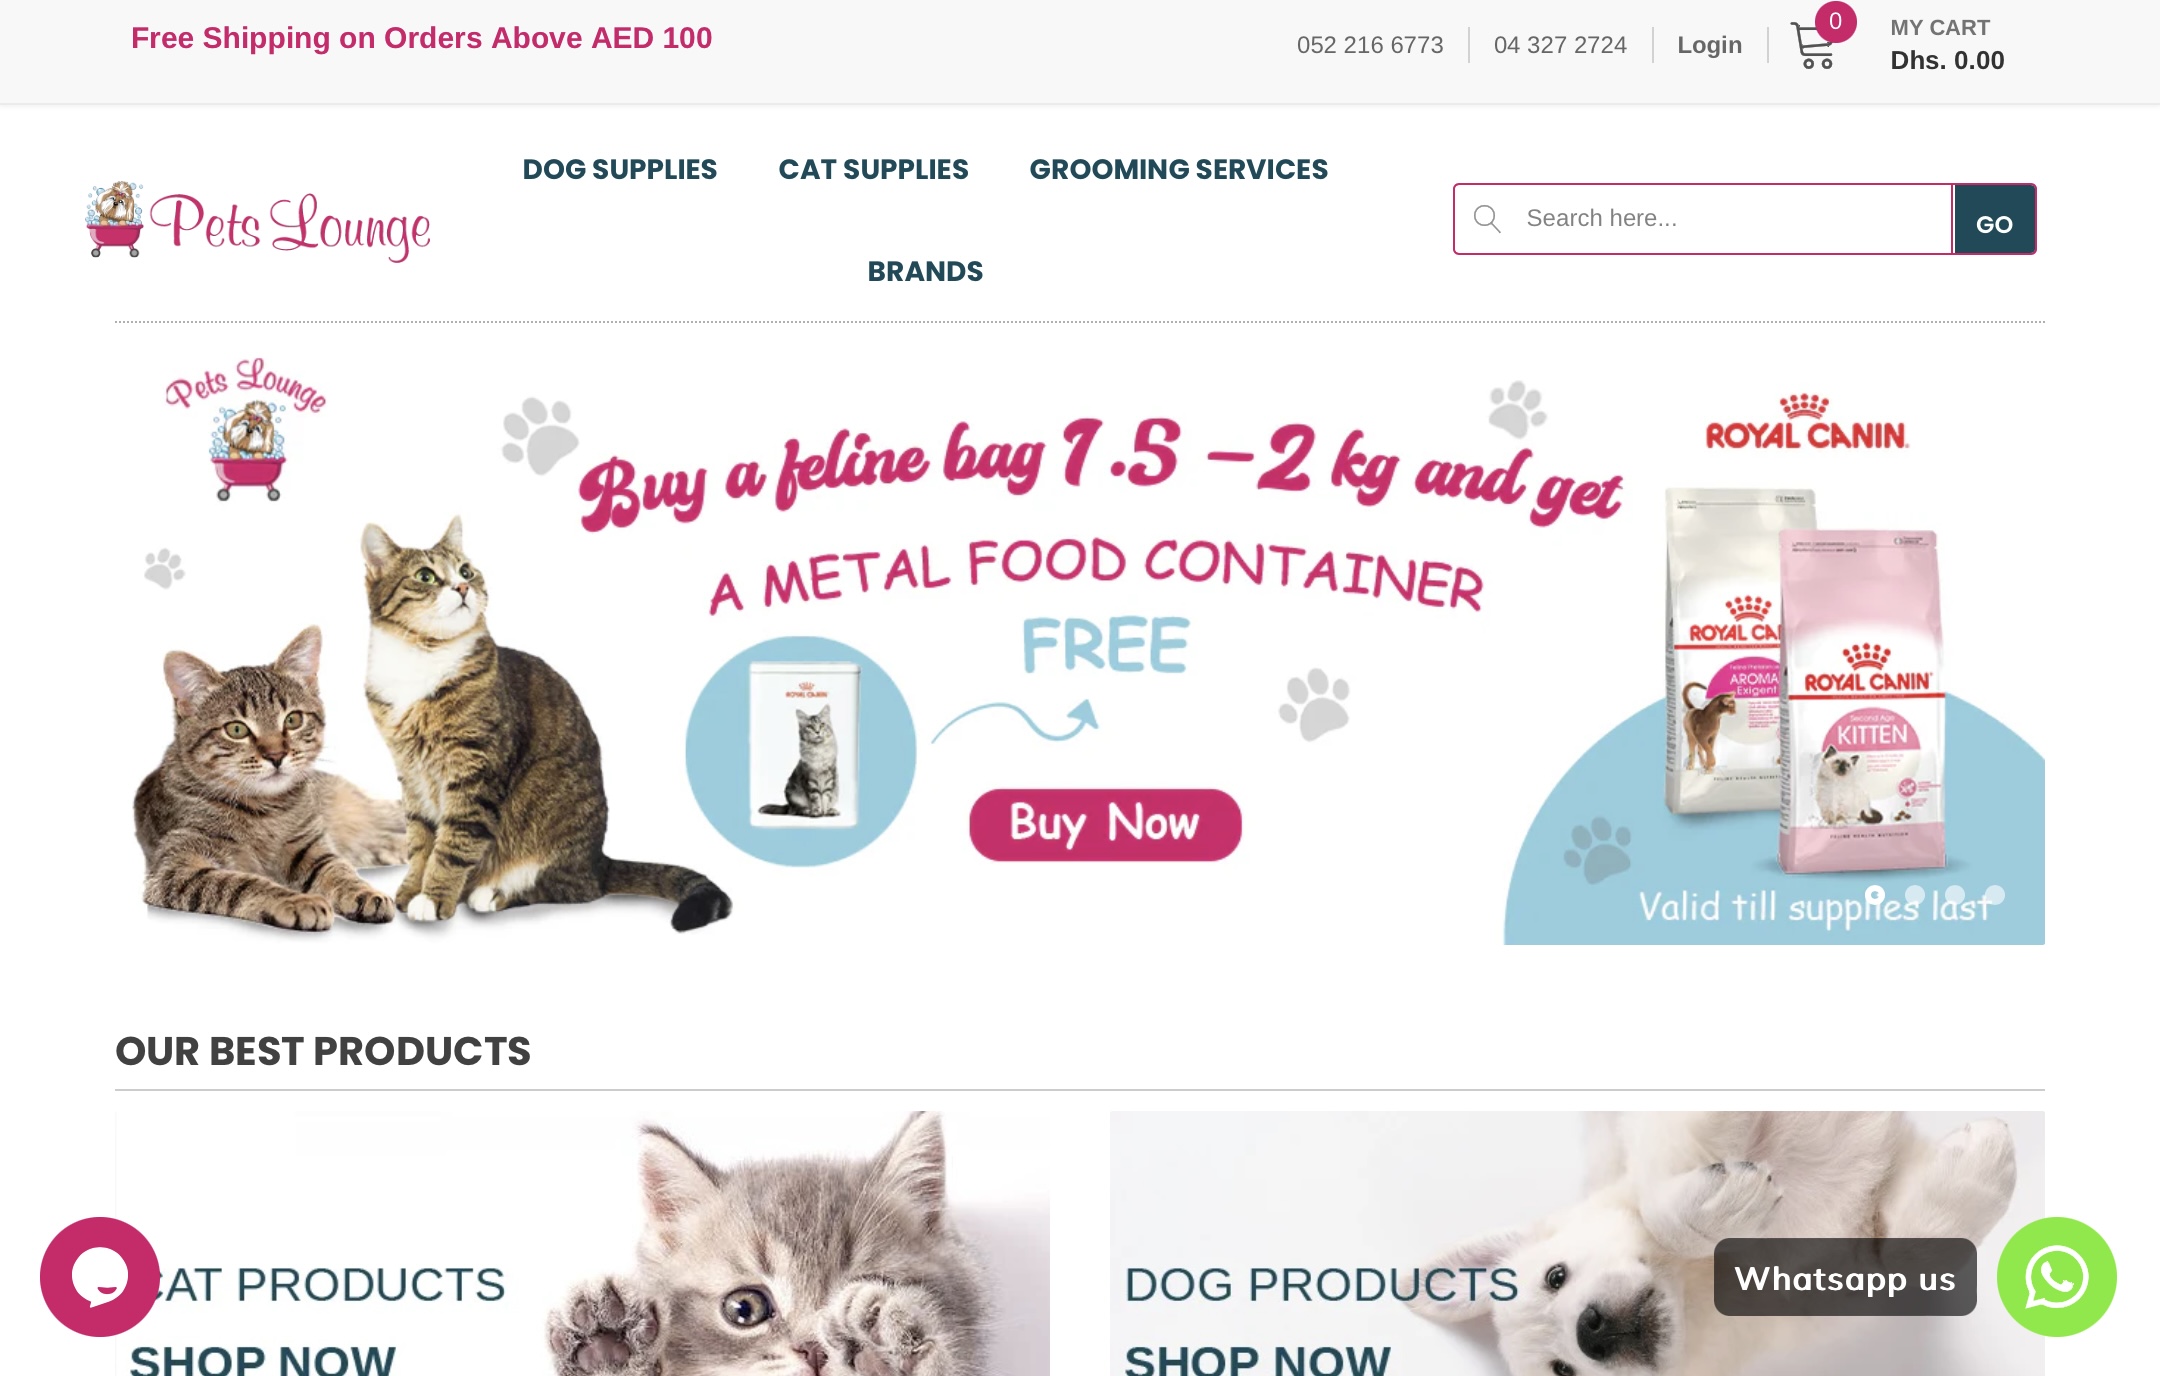Select the second carousel slide dot
Screen dimensions: 2160x1376
click(1915, 895)
